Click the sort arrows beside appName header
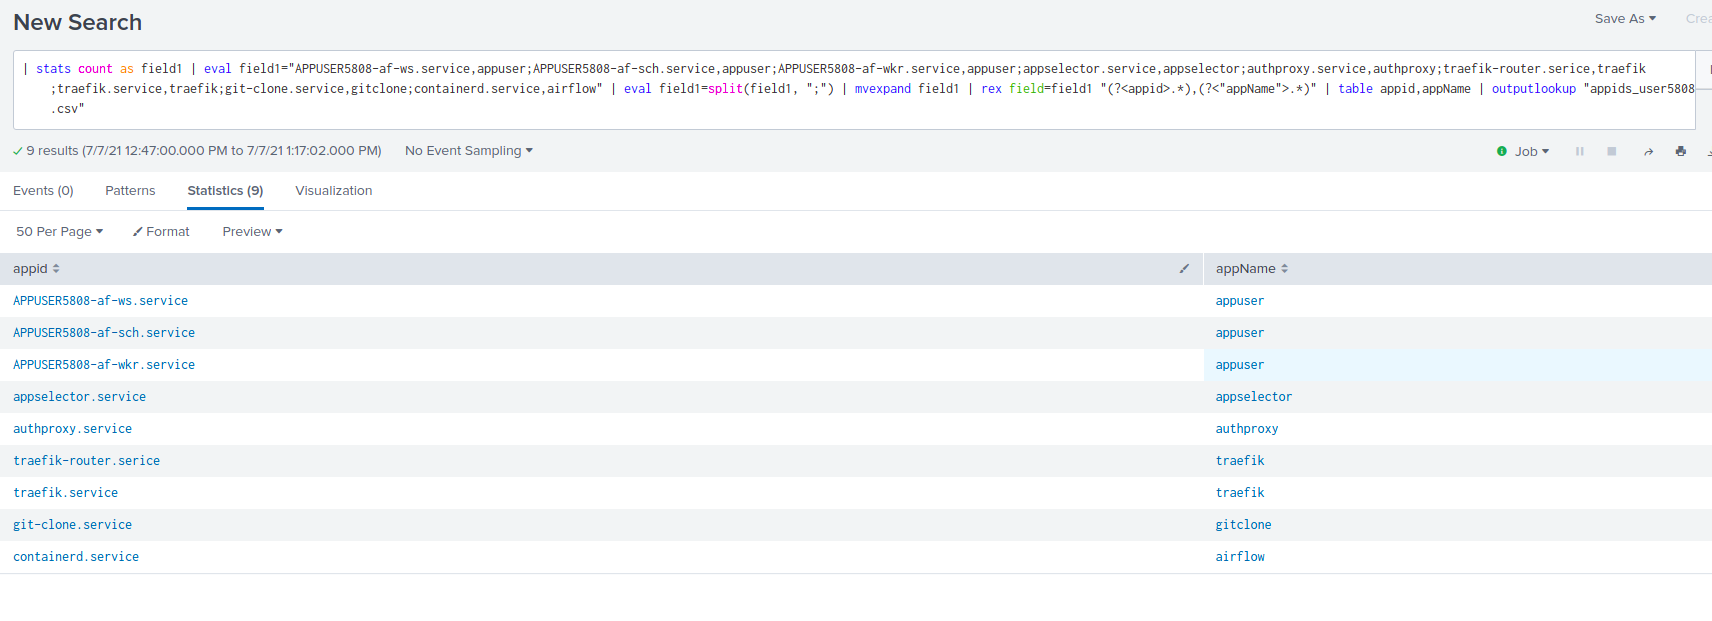This screenshot has width=1712, height=621. [1284, 269]
